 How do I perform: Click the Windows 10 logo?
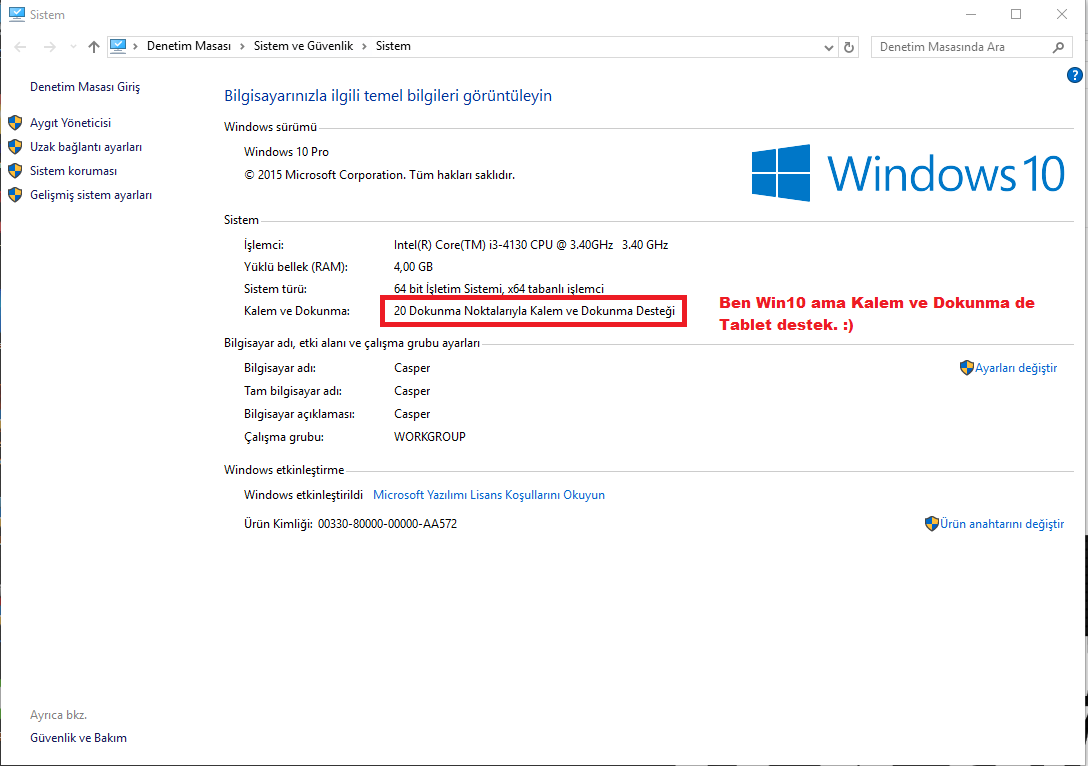[908, 173]
